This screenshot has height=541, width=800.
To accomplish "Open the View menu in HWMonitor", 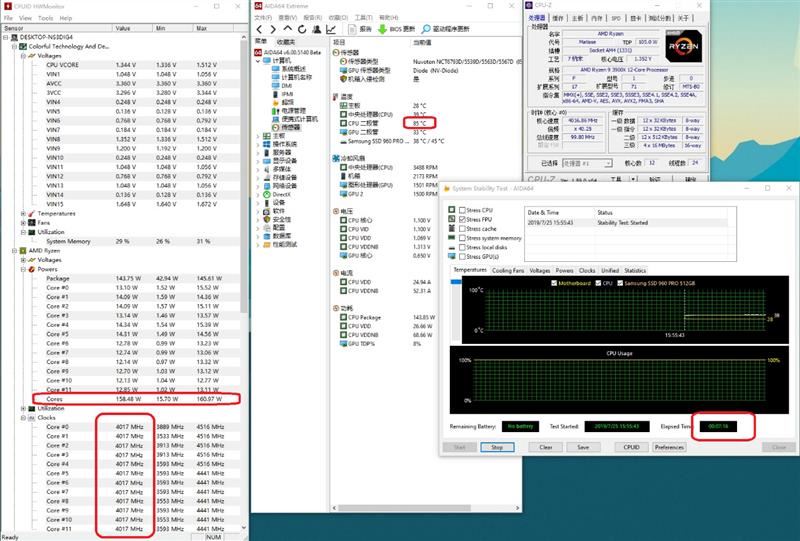I will 25,18.
